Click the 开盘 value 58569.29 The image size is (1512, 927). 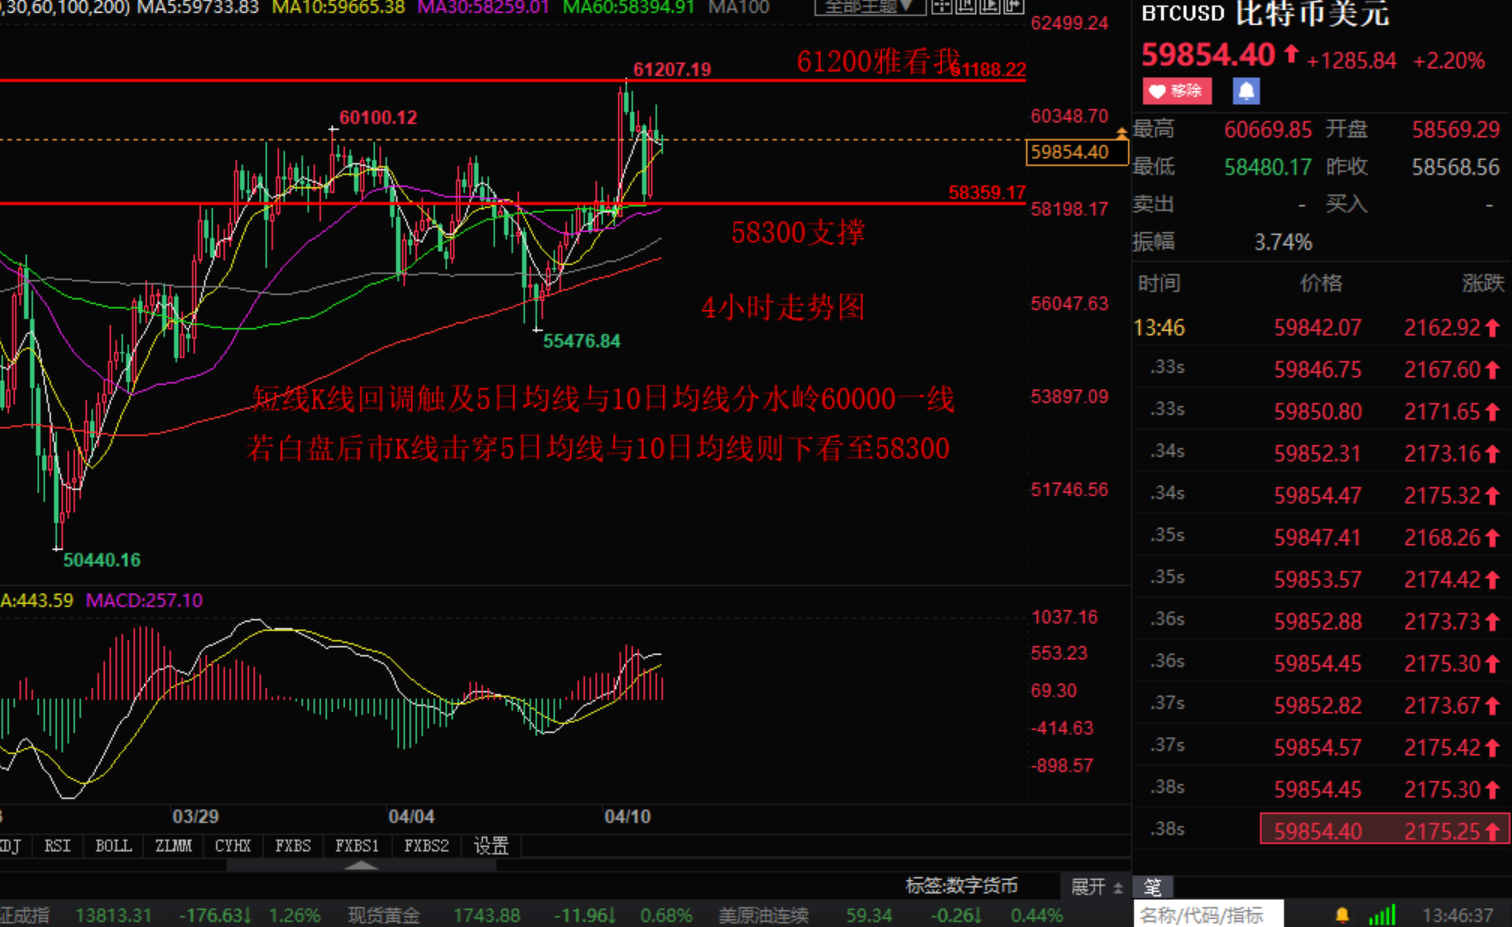point(1456,129)
